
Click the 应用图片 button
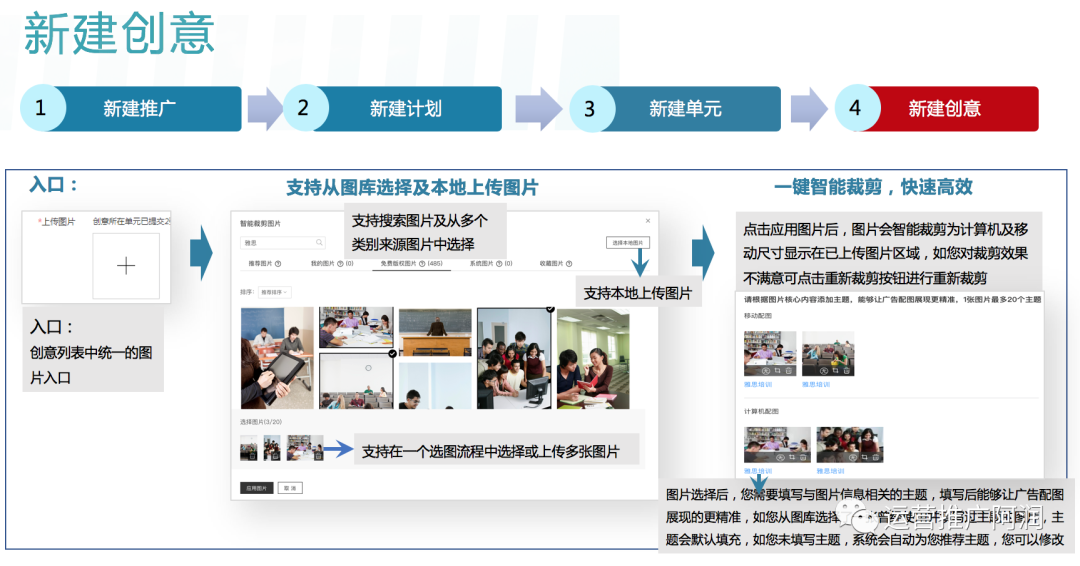[x=256, y=488]
